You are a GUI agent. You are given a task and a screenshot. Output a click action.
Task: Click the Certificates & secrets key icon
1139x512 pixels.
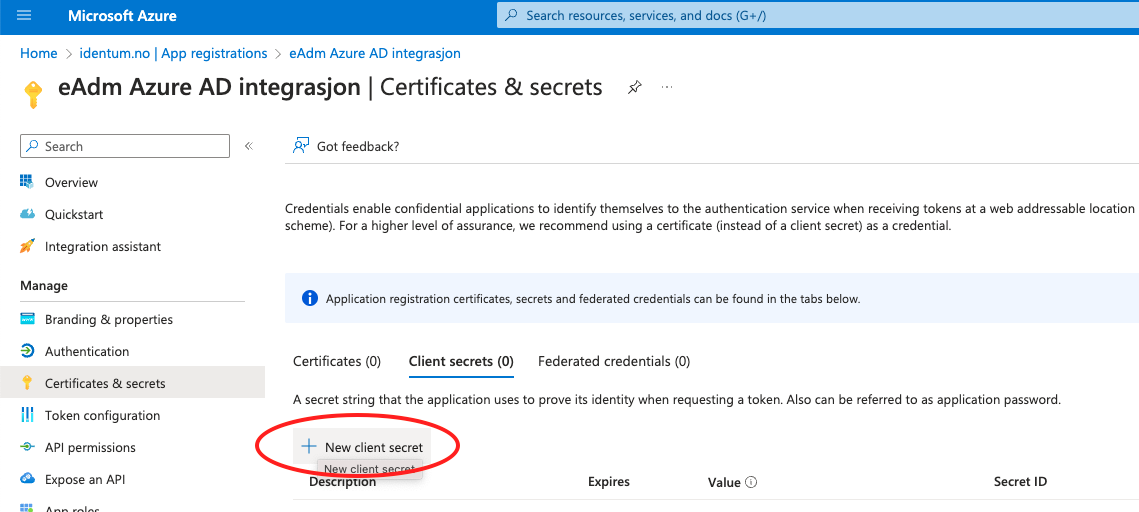point(28,383)
